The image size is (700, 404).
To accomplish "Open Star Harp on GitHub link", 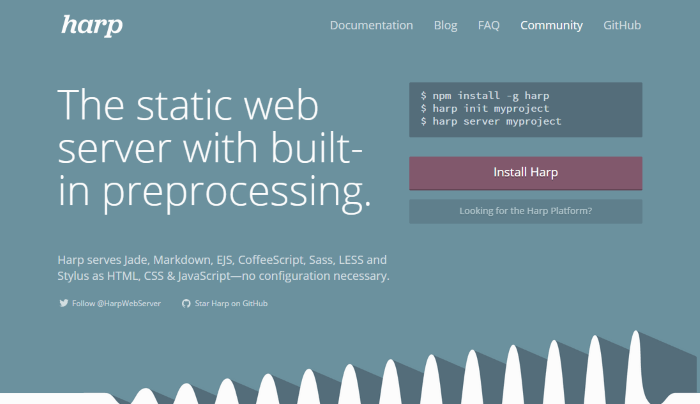I will point(231,304).
